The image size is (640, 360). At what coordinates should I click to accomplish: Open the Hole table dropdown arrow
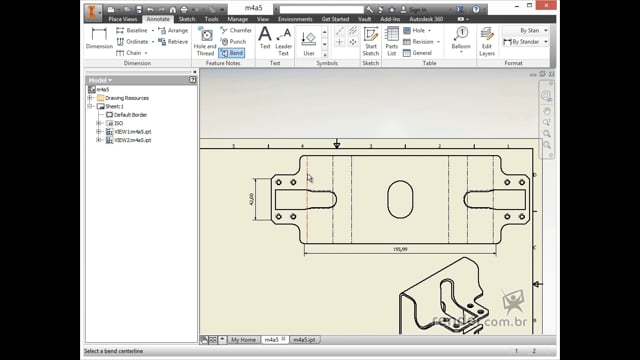click(429, 31)
